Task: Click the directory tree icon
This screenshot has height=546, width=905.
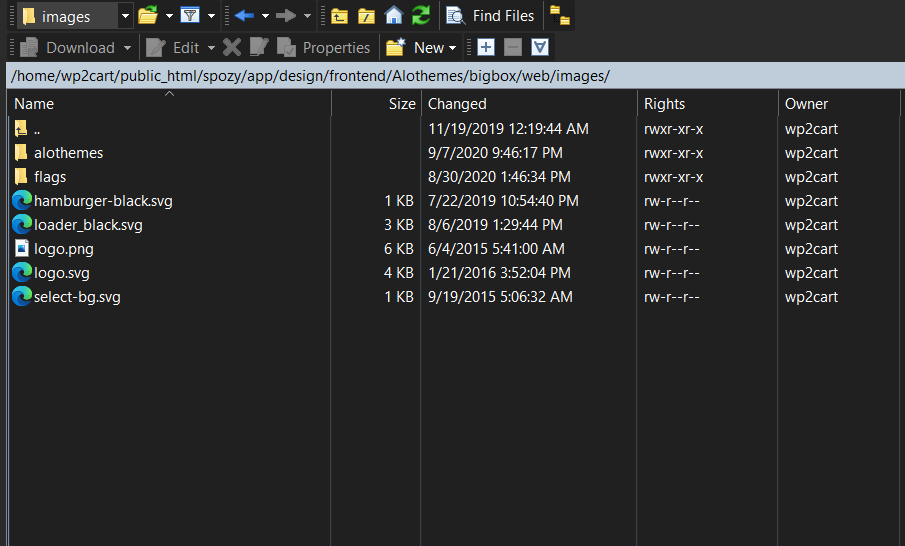Action: [560, 16]
